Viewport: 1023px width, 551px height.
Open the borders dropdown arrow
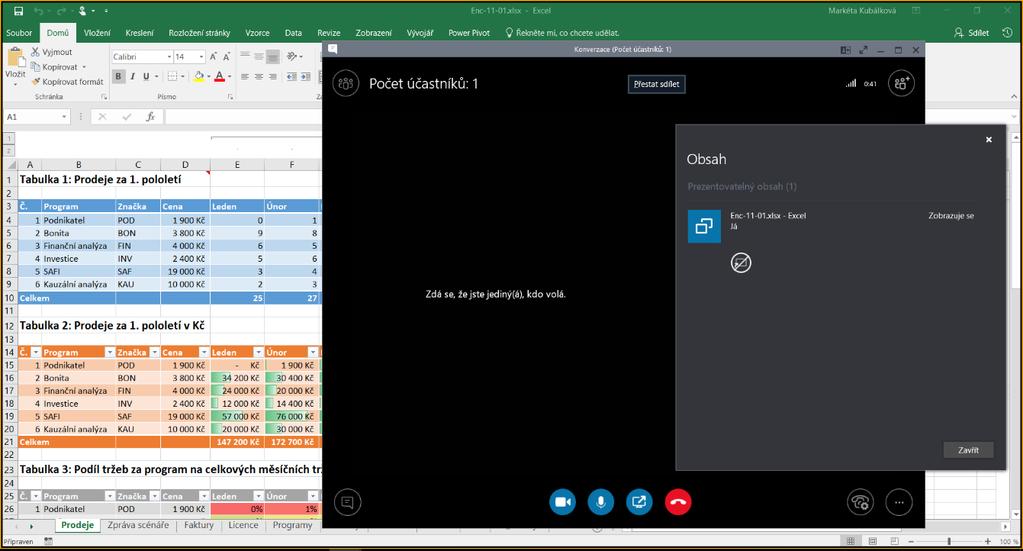pyautogui.click(x=183, y=76)
